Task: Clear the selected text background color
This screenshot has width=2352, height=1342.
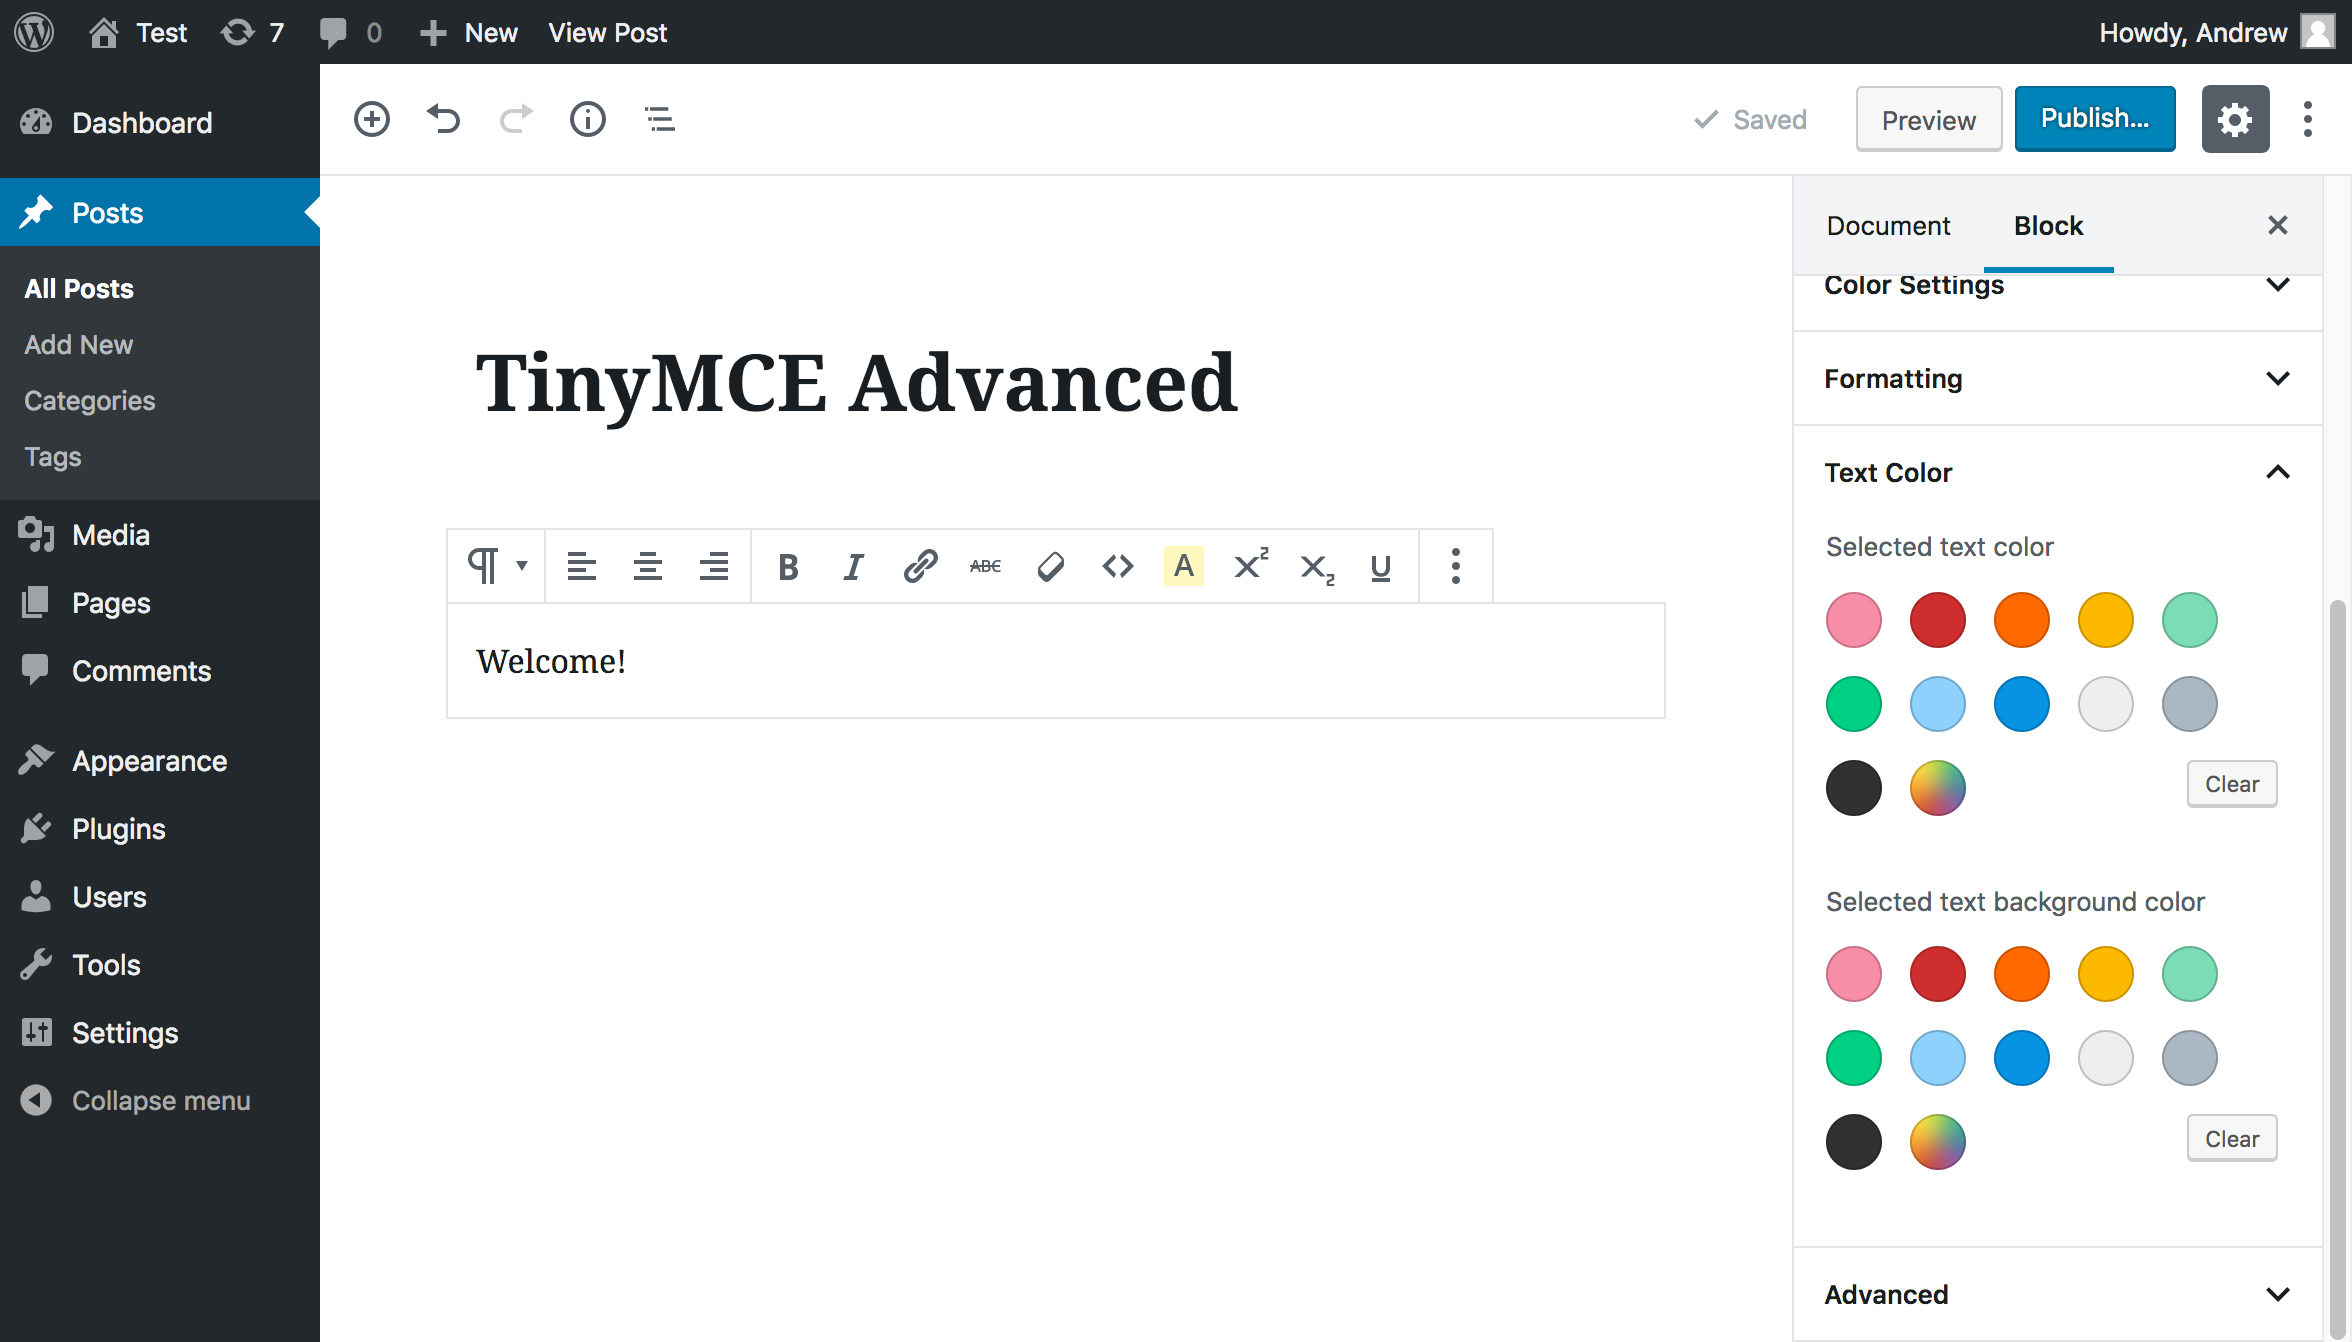Action: [x=2231, y=1139]
